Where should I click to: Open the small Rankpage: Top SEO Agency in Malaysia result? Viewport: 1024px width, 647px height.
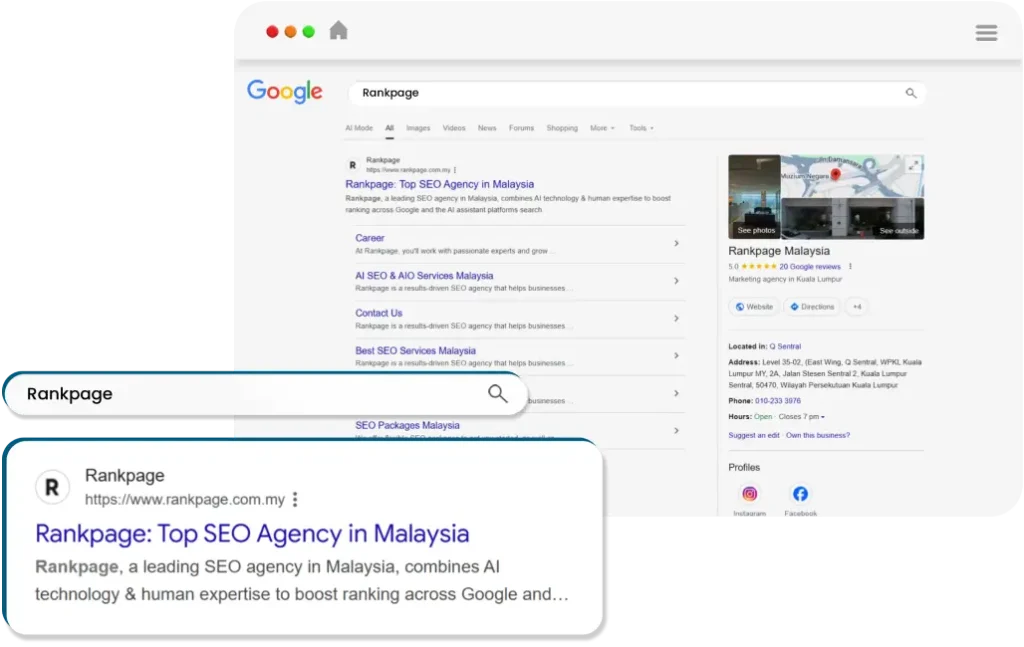click(x=440, y=184)
